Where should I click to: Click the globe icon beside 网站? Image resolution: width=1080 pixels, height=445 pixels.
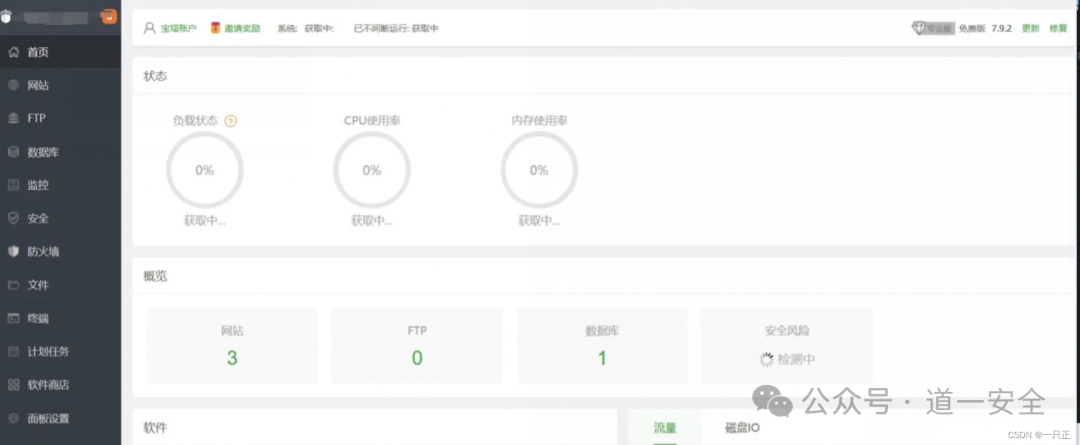point(14,85)
